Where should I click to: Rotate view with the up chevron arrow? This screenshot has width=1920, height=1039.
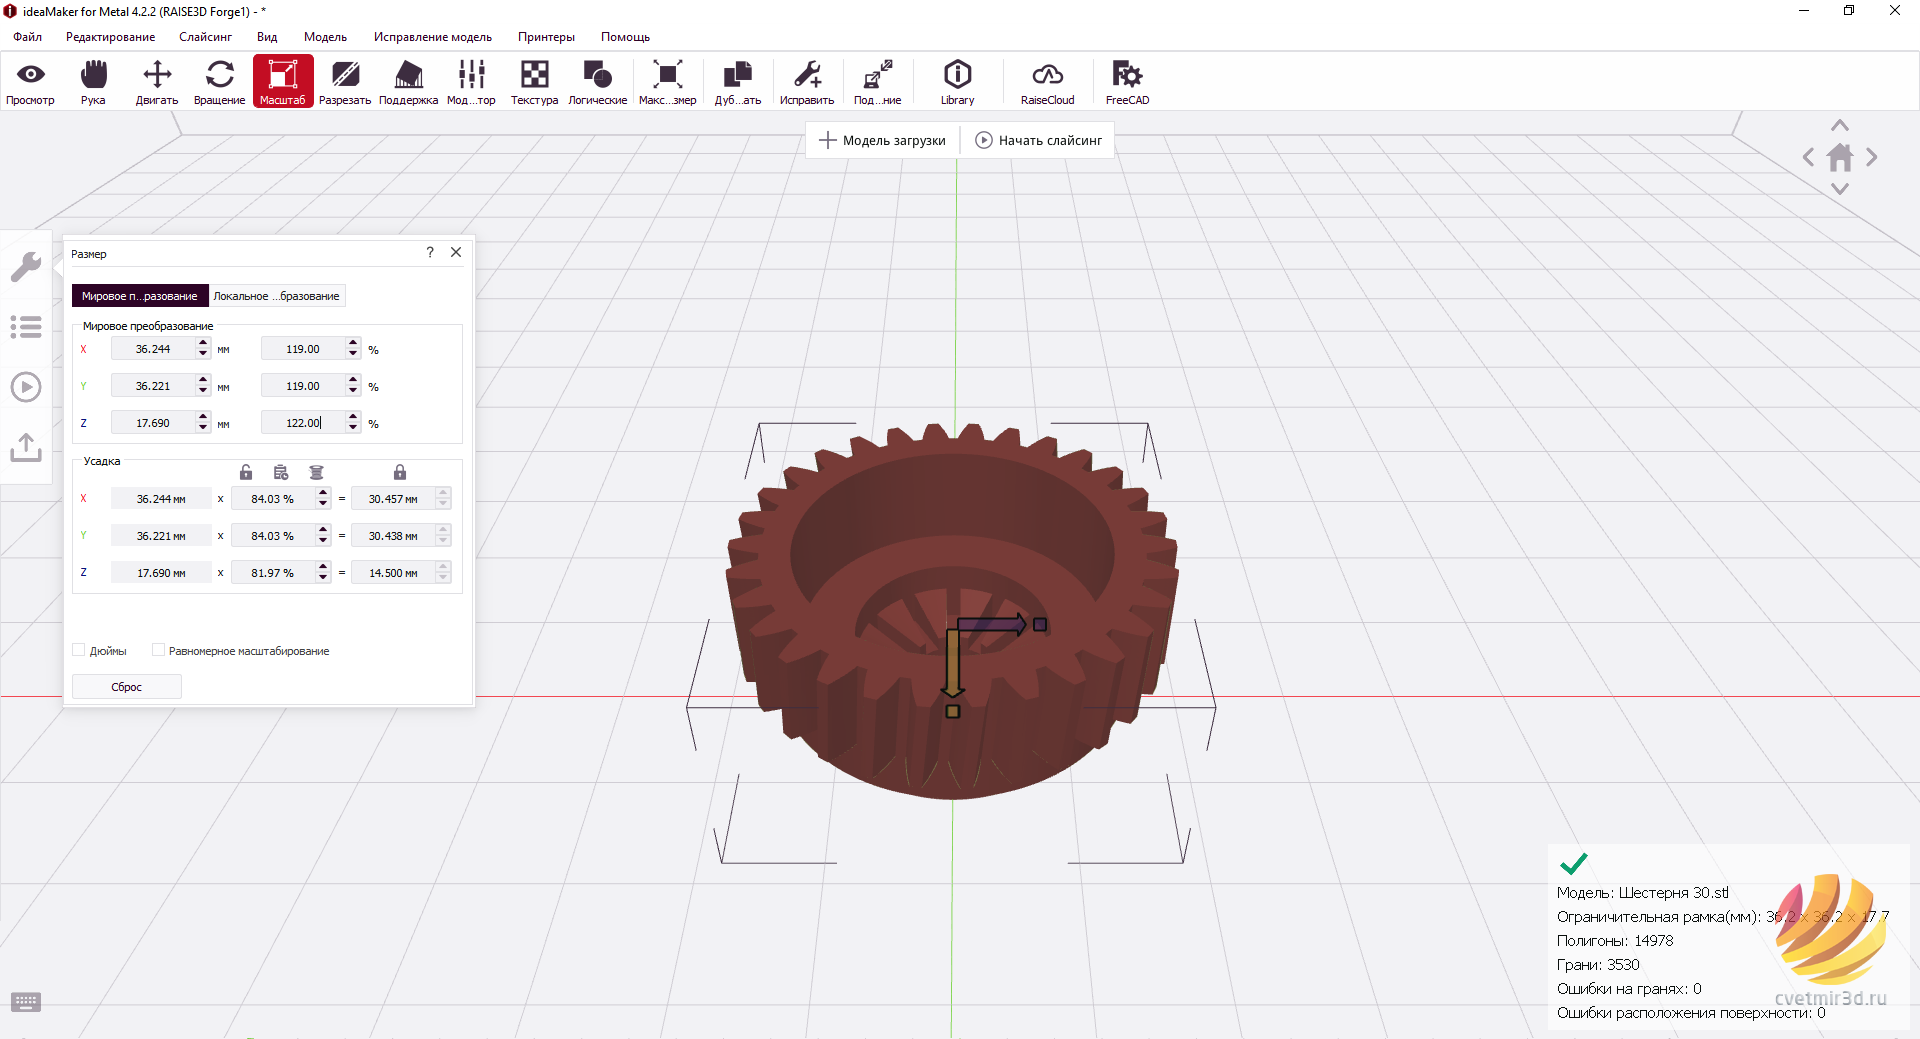[x=1840, y=126]
